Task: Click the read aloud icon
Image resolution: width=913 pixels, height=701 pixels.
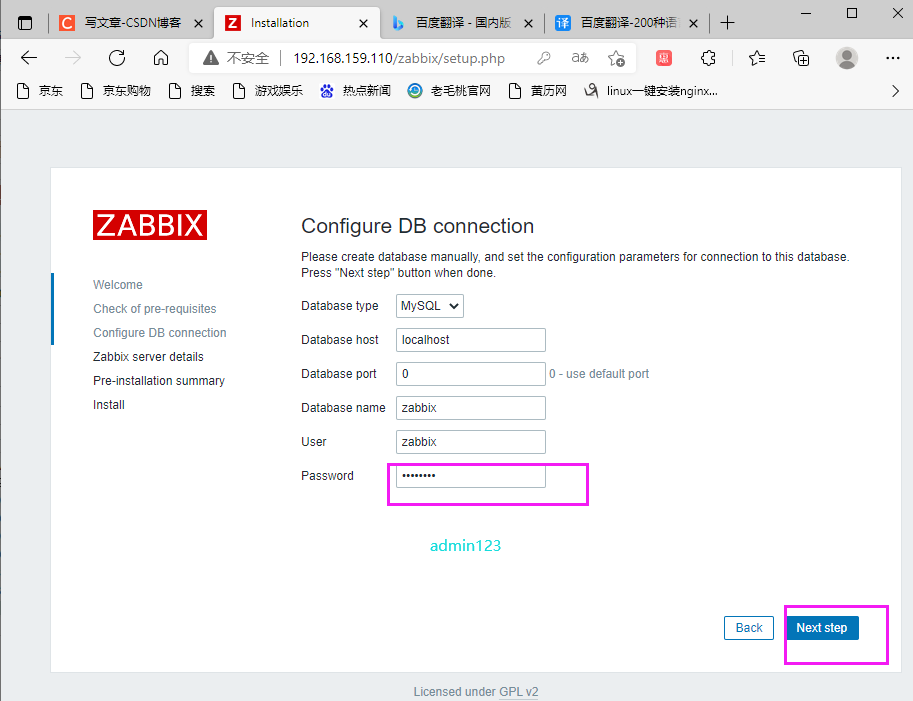Action: [580, 58]
